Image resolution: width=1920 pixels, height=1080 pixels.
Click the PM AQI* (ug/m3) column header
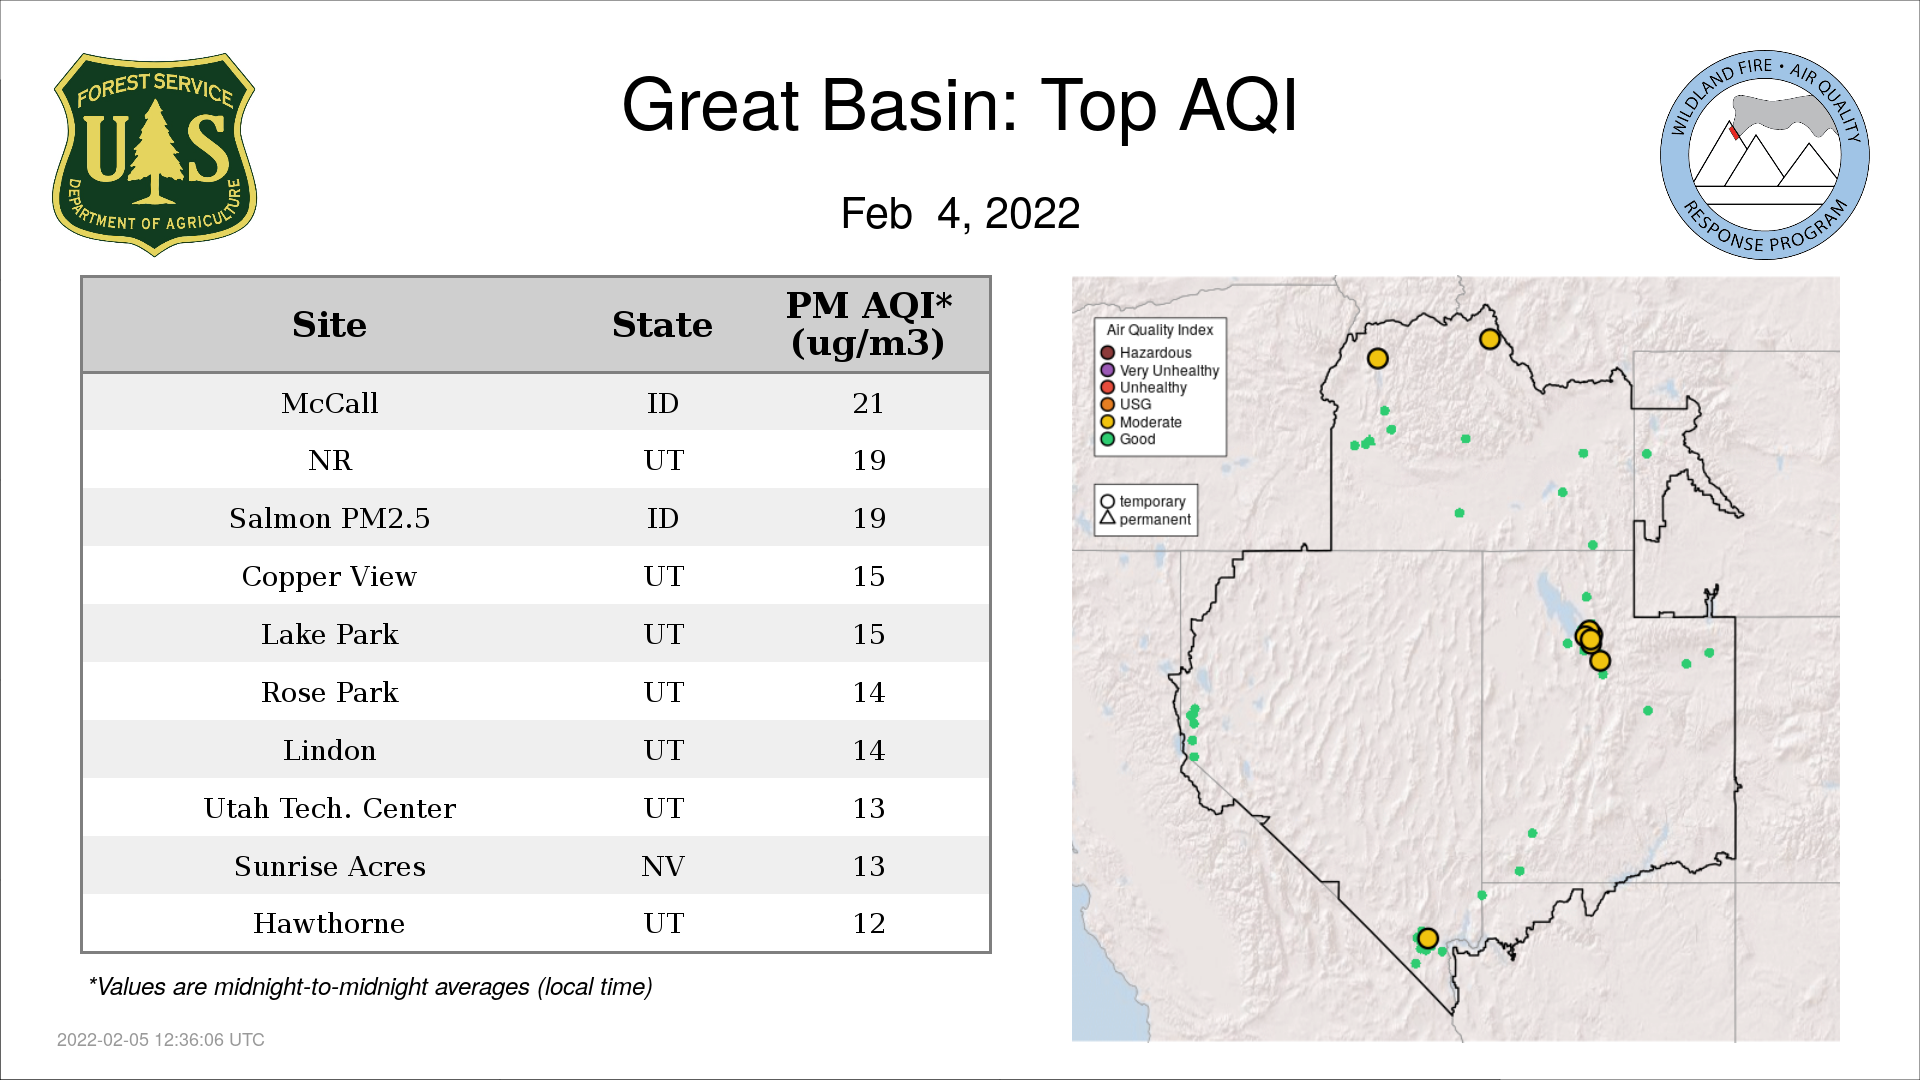click(868, 324)
